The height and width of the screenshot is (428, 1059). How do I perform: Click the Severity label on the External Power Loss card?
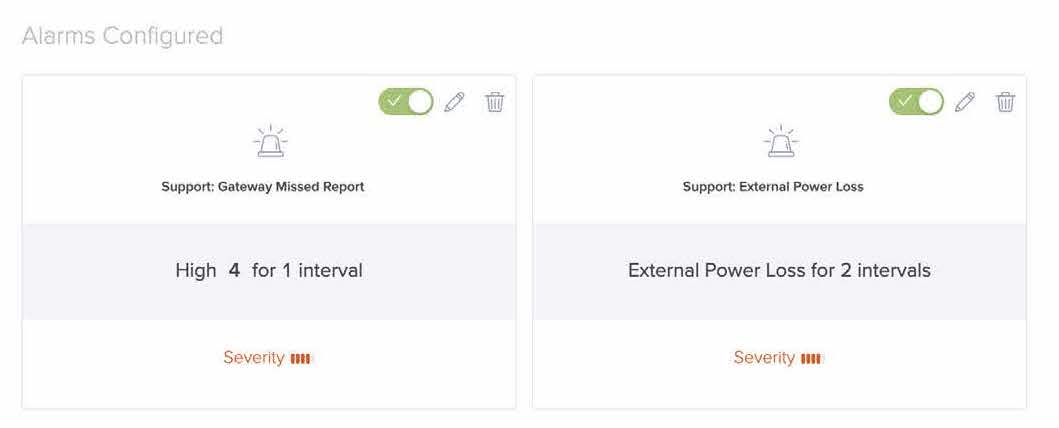765,358
